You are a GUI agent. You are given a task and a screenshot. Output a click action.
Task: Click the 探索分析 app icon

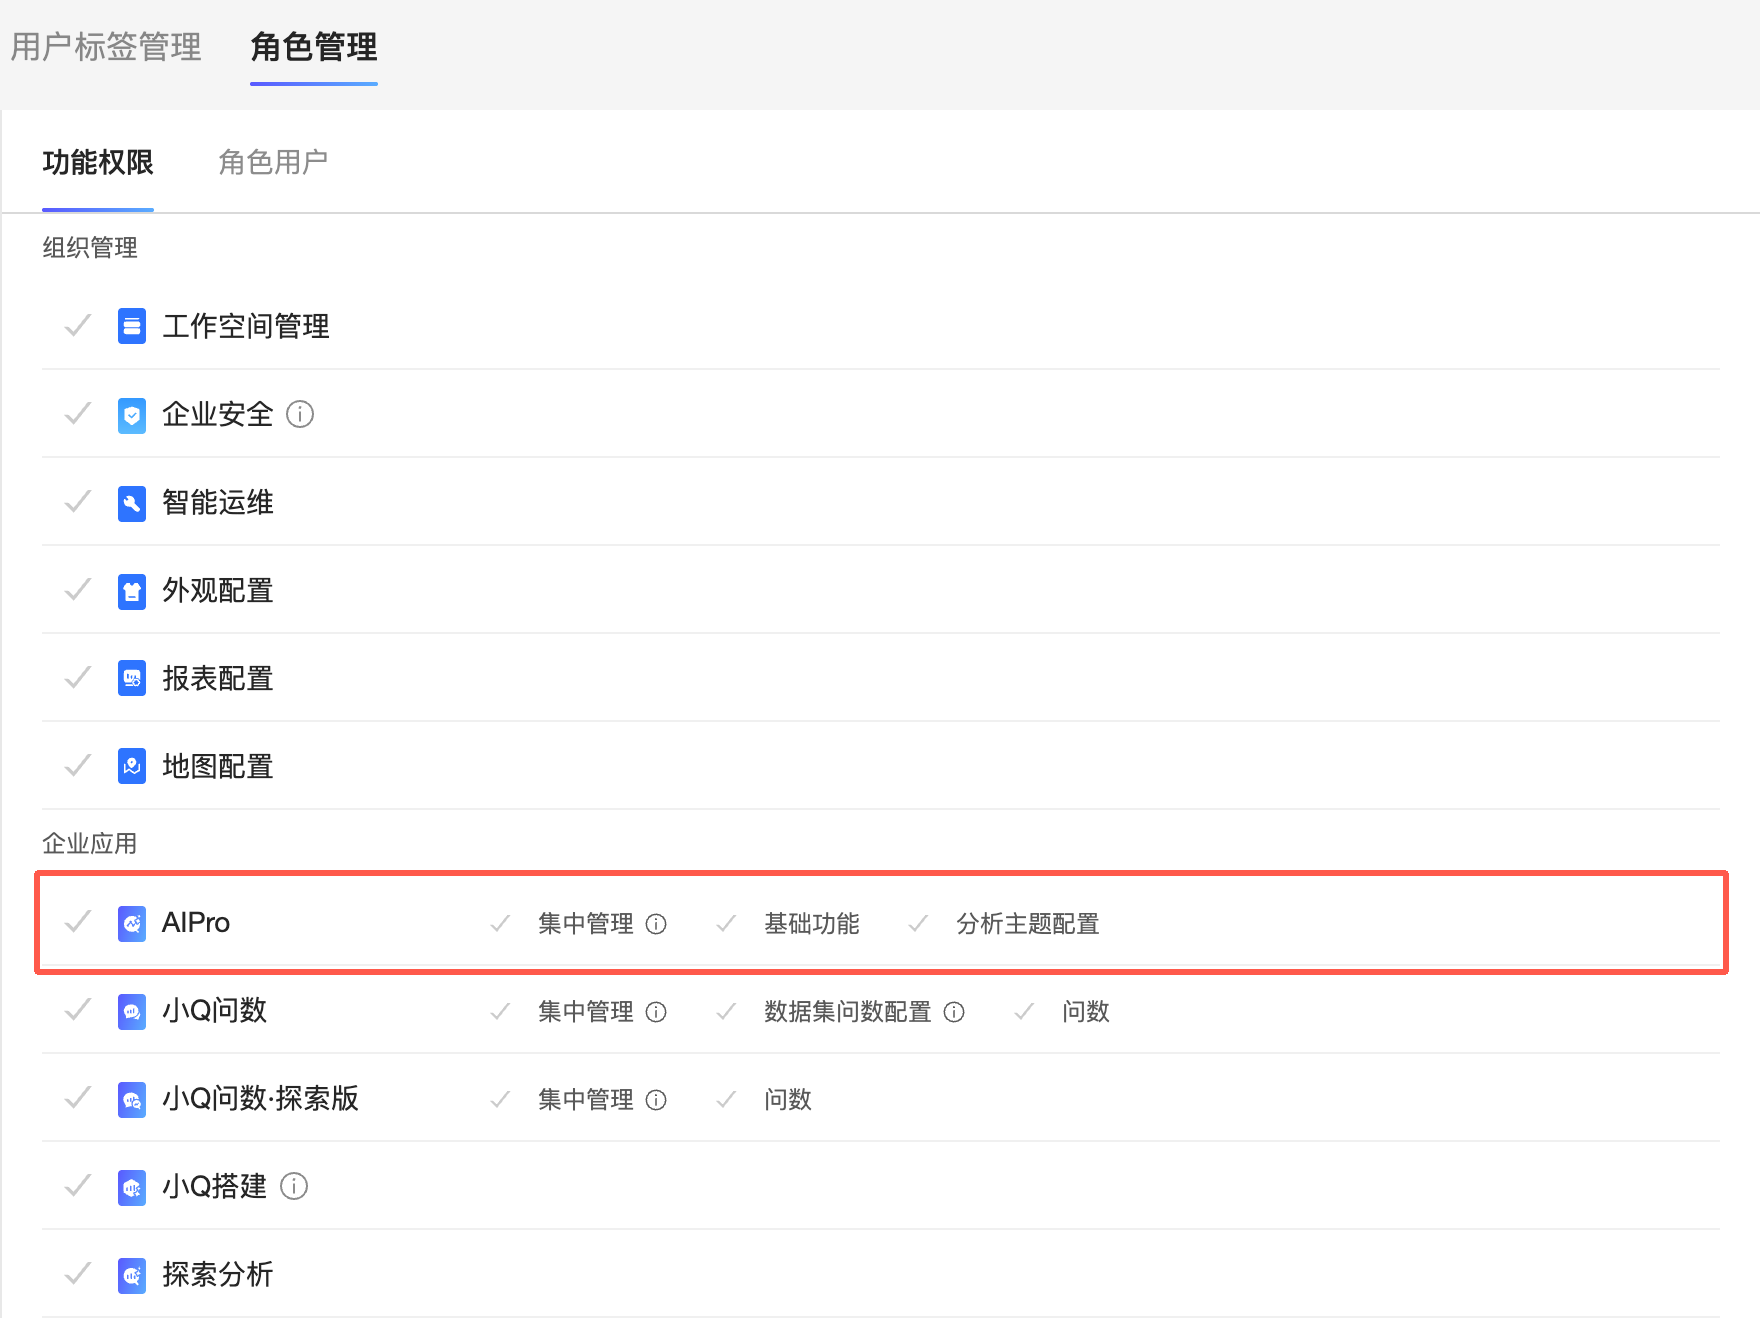[x=132, y=1275]
